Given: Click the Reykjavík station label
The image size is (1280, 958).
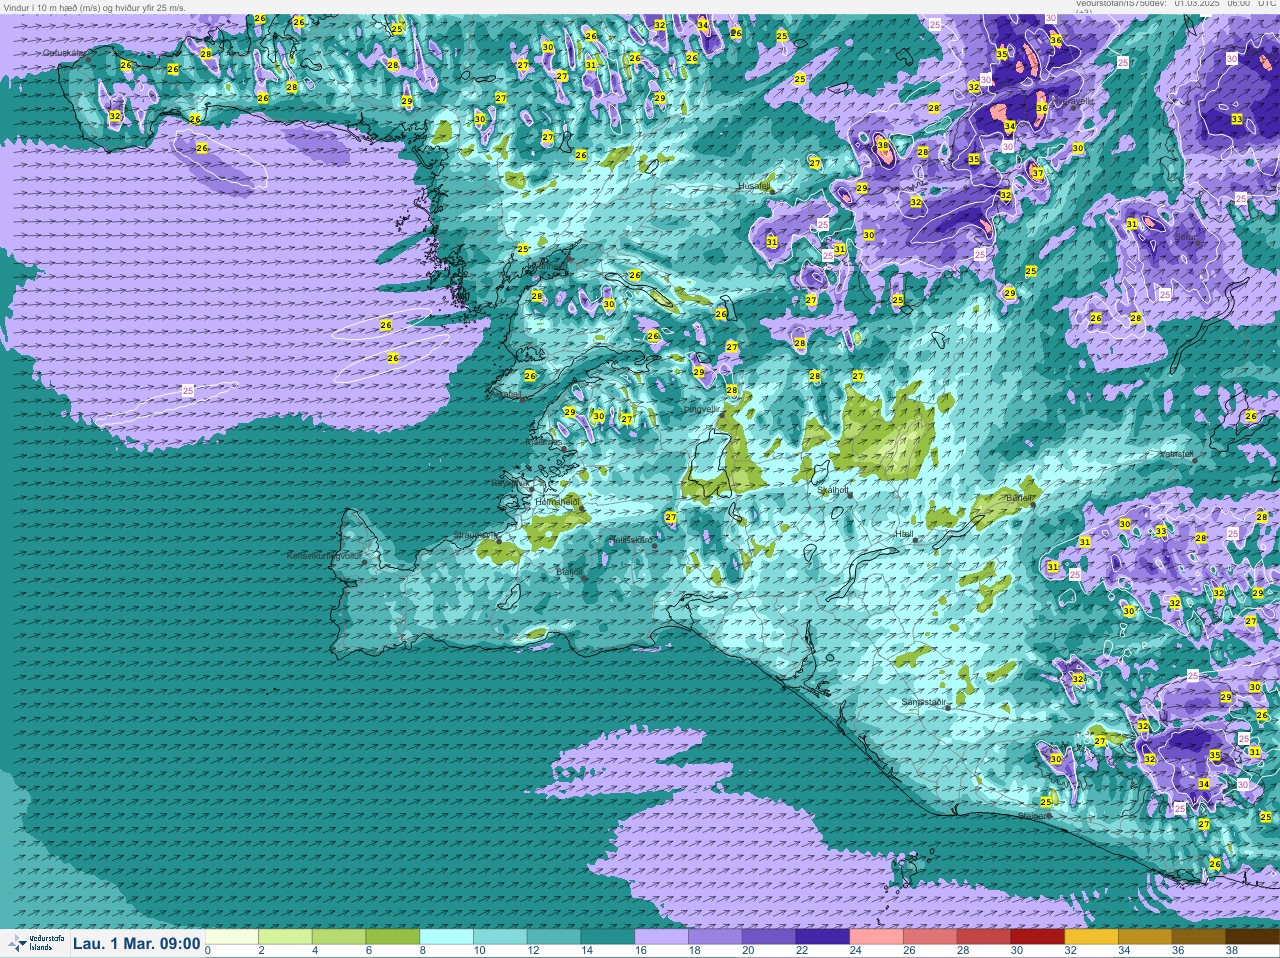Looking at the screenshot, I should click(x=508, y=483).
